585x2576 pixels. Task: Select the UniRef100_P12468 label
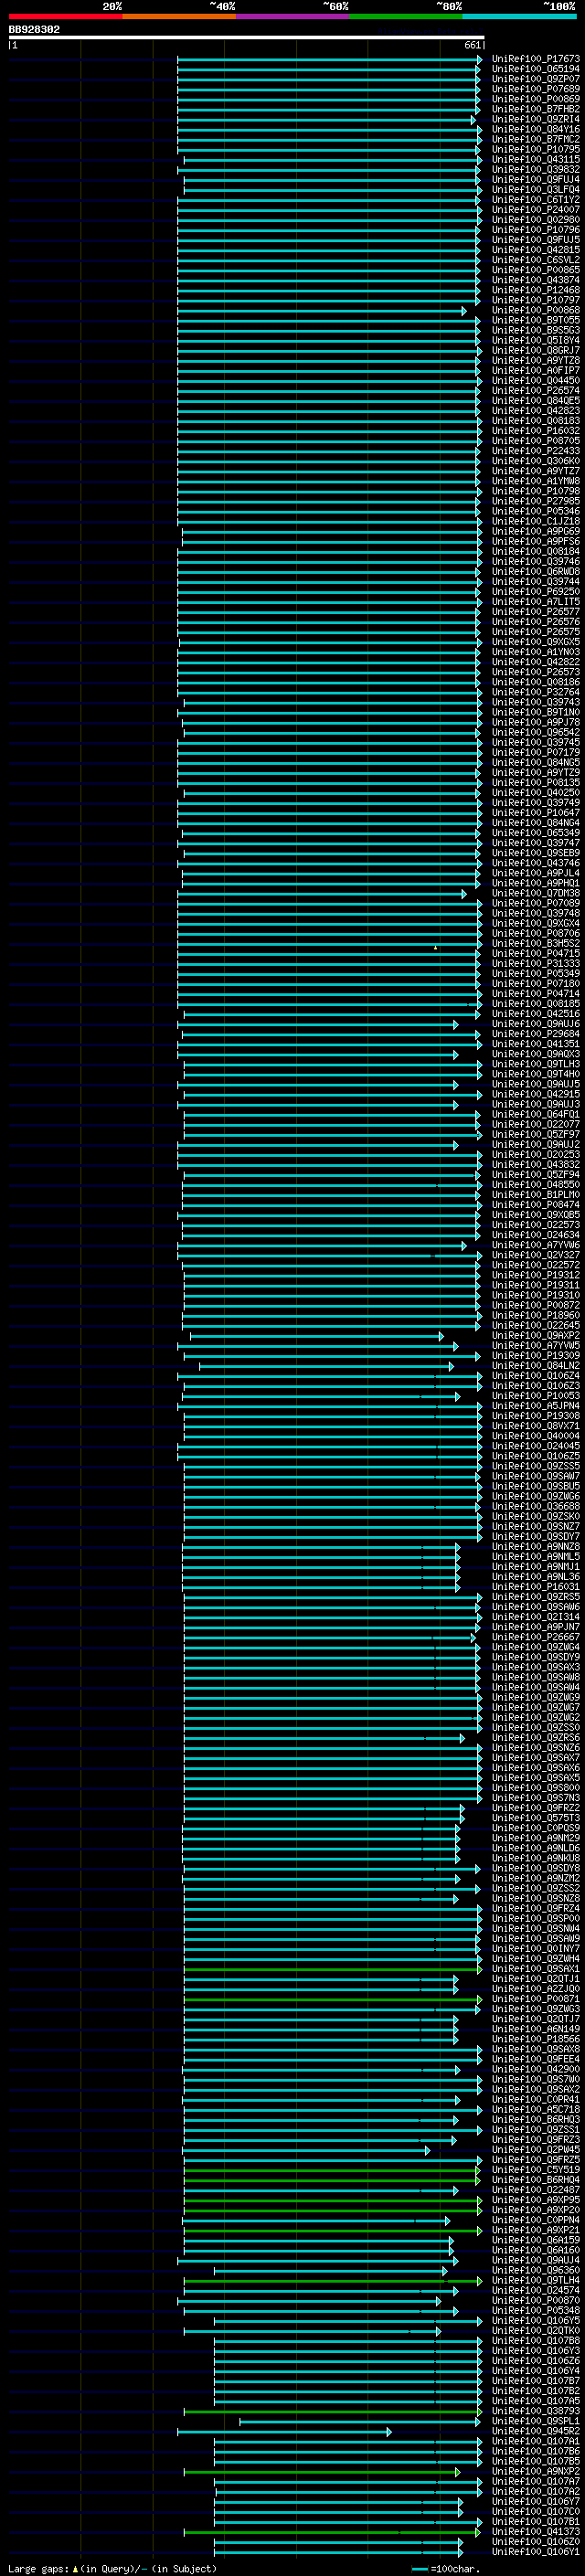click(536, 290)
